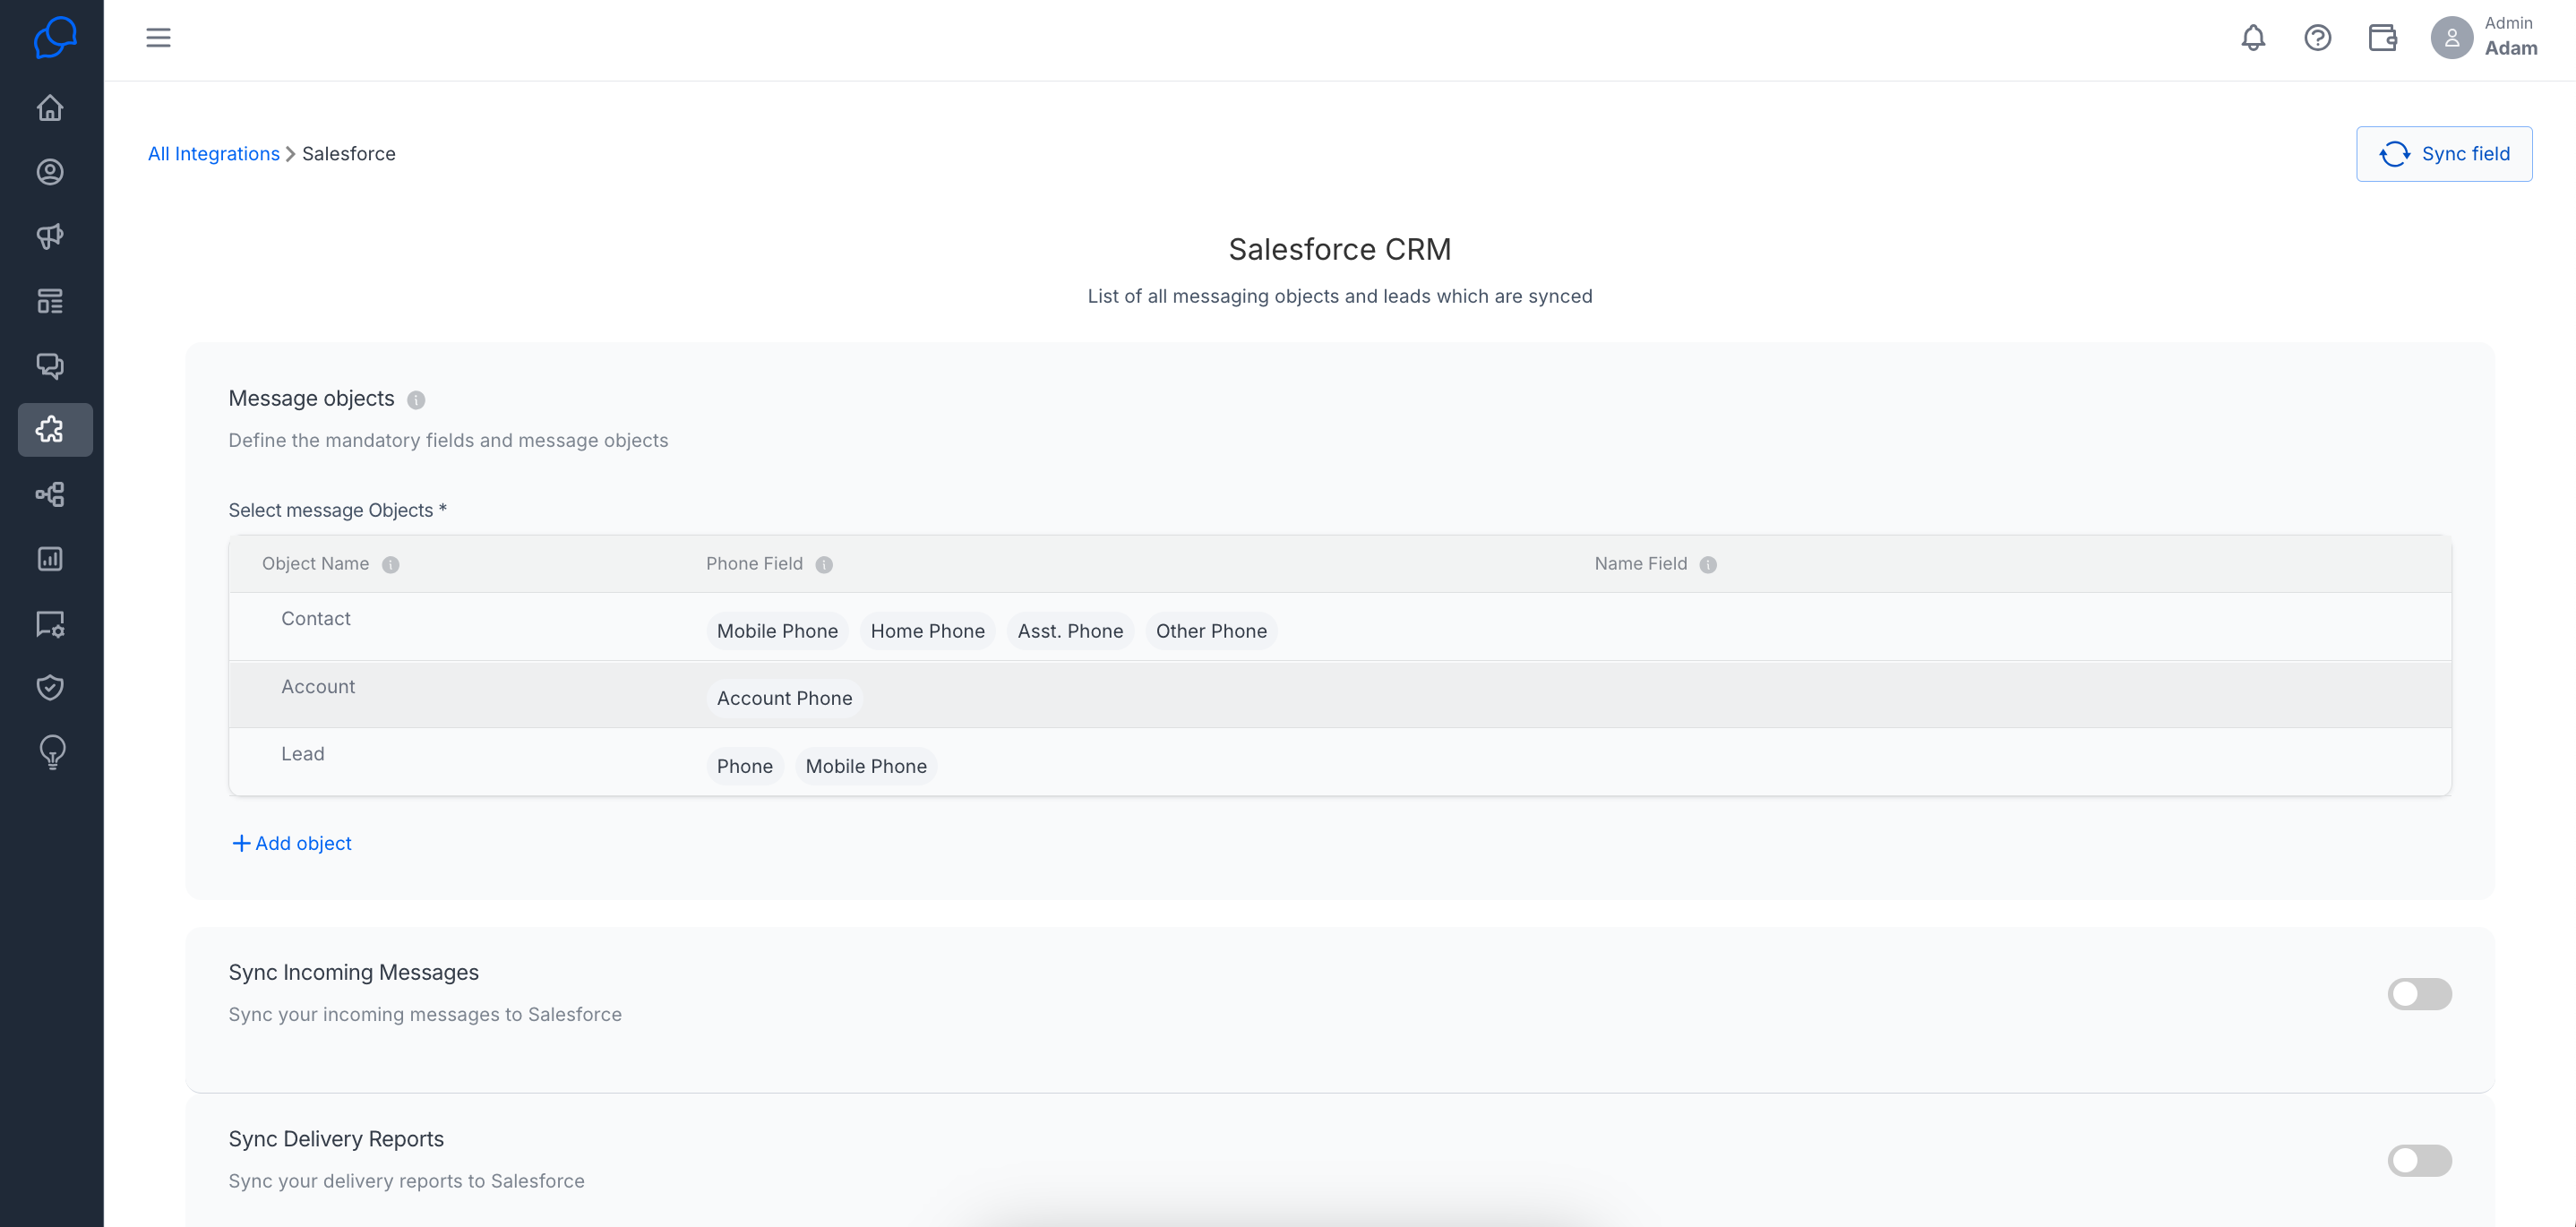Open the Templates layout icon
Screen dimensions: 2576x1227
50,301
